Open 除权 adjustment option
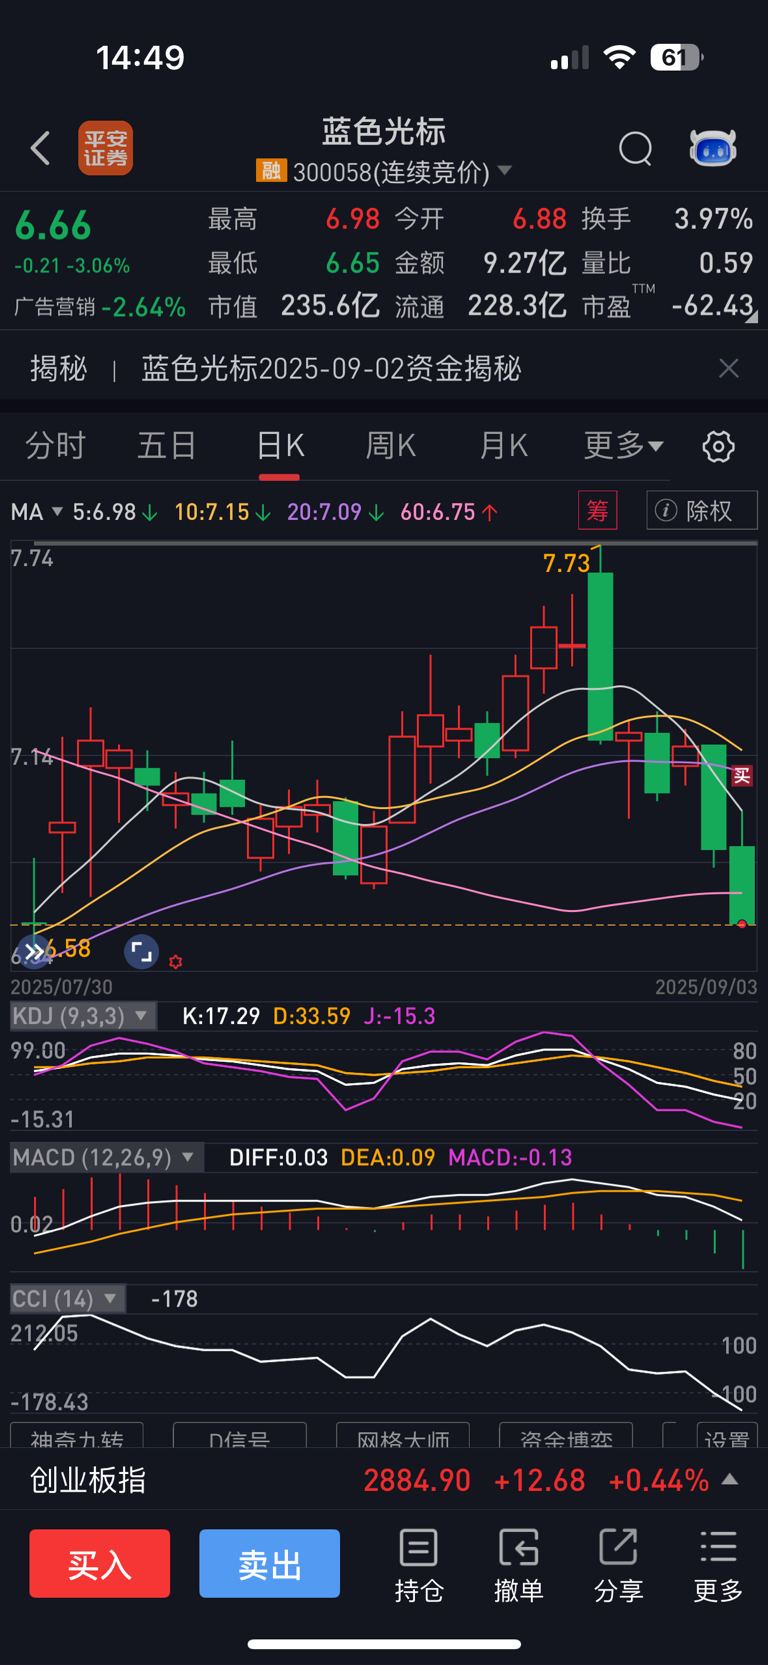The width and height of the screenshot is (769, 1665). tap(701, 511)
